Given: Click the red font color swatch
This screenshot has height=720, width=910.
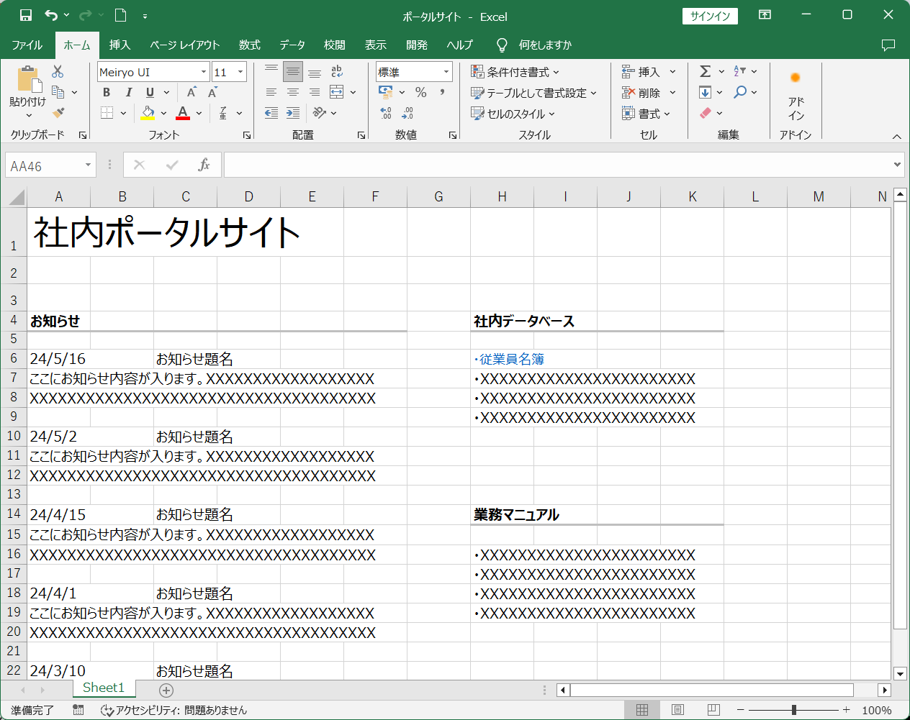Looking at the screenshot, I should [182, 114].
